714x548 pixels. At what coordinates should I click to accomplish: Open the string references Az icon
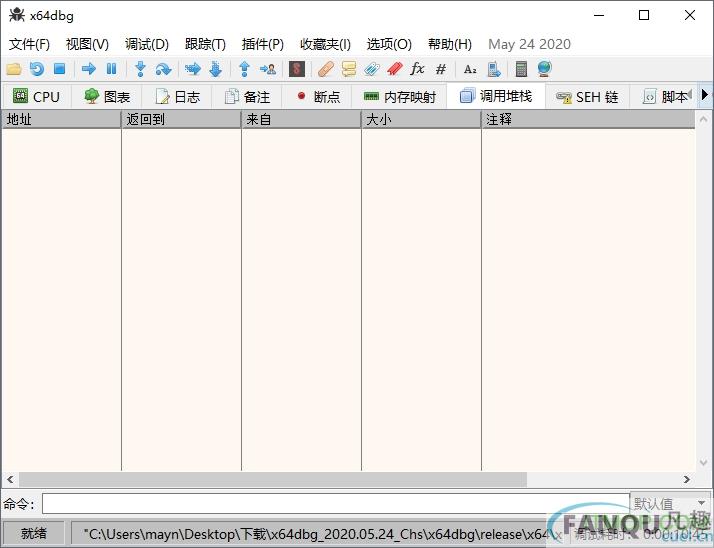(x=470, y=69)
